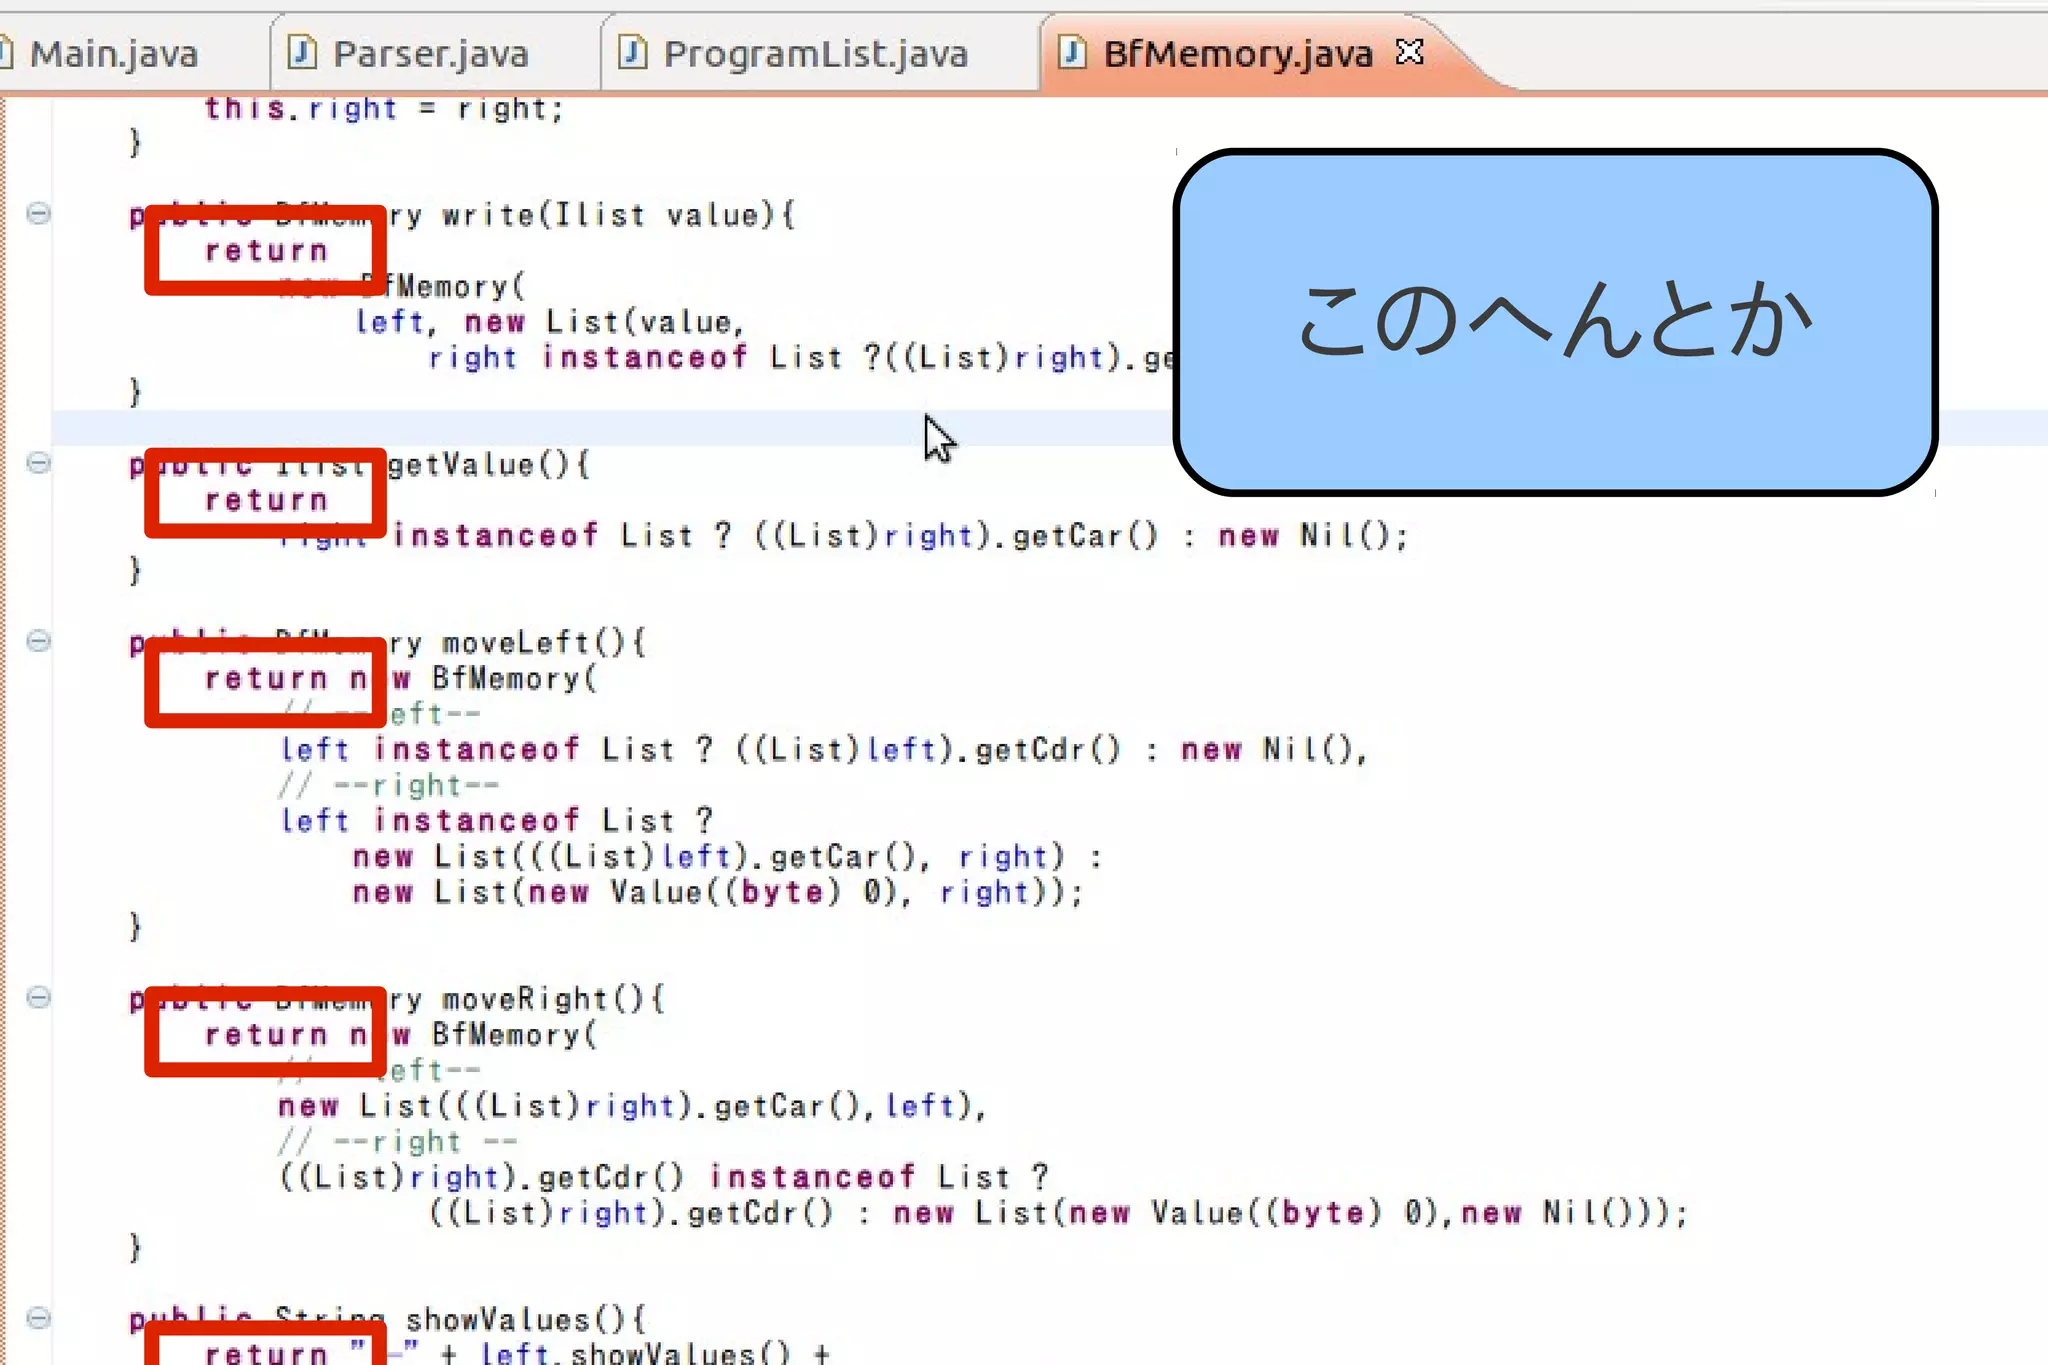Click the red-boxed return in moveLeft method
The width and height of the screenshot is (2048, 1365).
[266, 679]
